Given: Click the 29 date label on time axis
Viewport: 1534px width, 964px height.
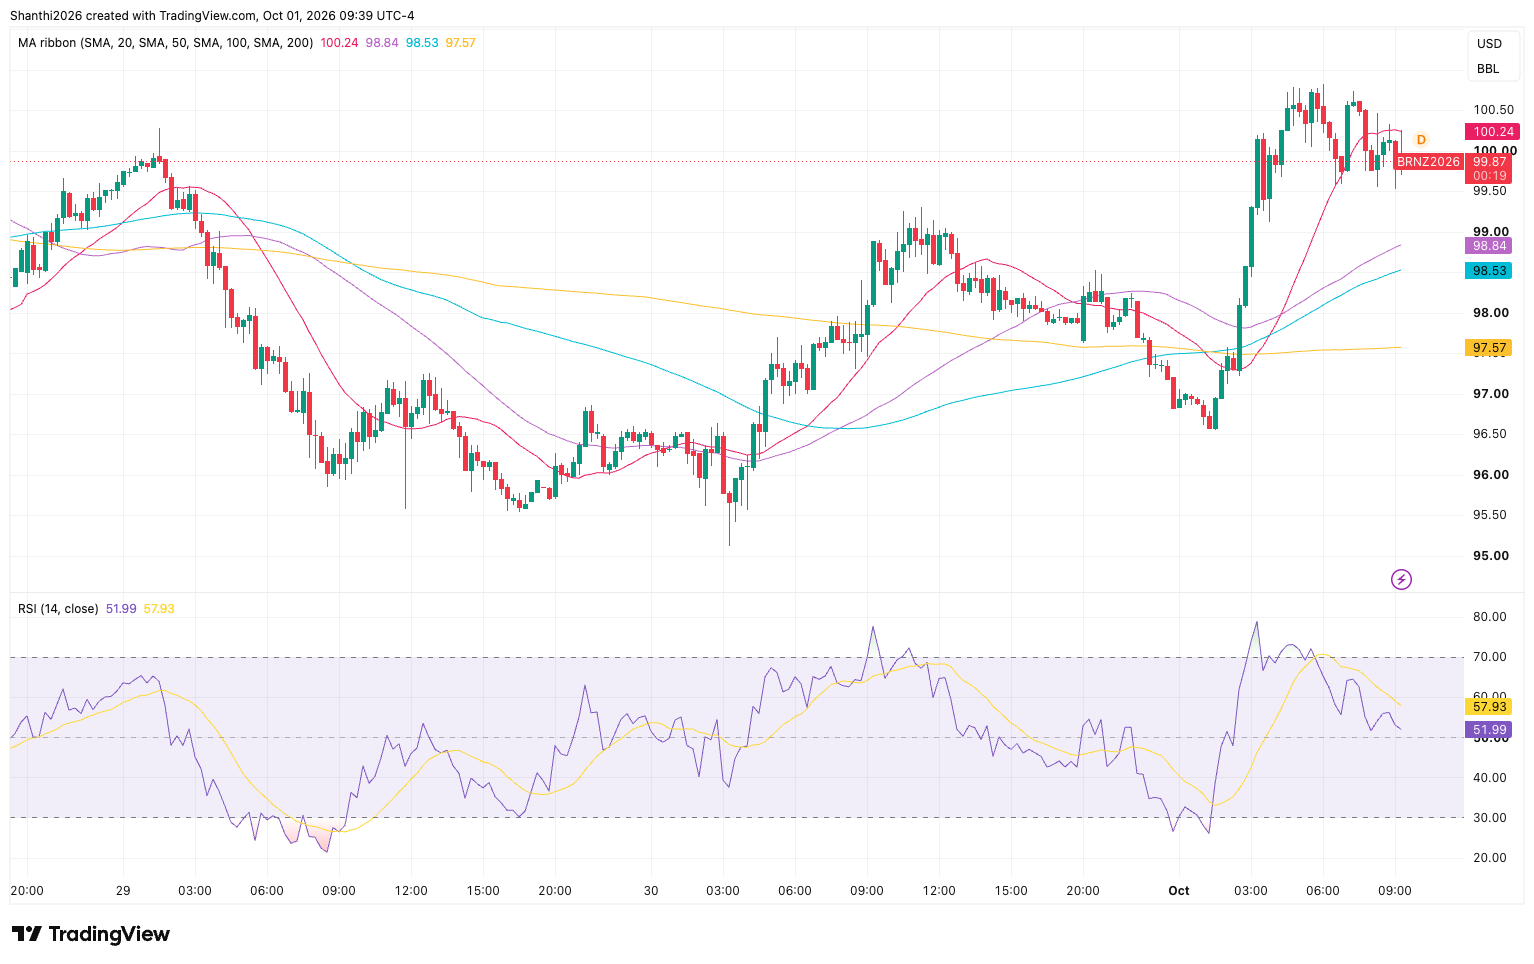Looking at the screenshot, I should (123, 890).
